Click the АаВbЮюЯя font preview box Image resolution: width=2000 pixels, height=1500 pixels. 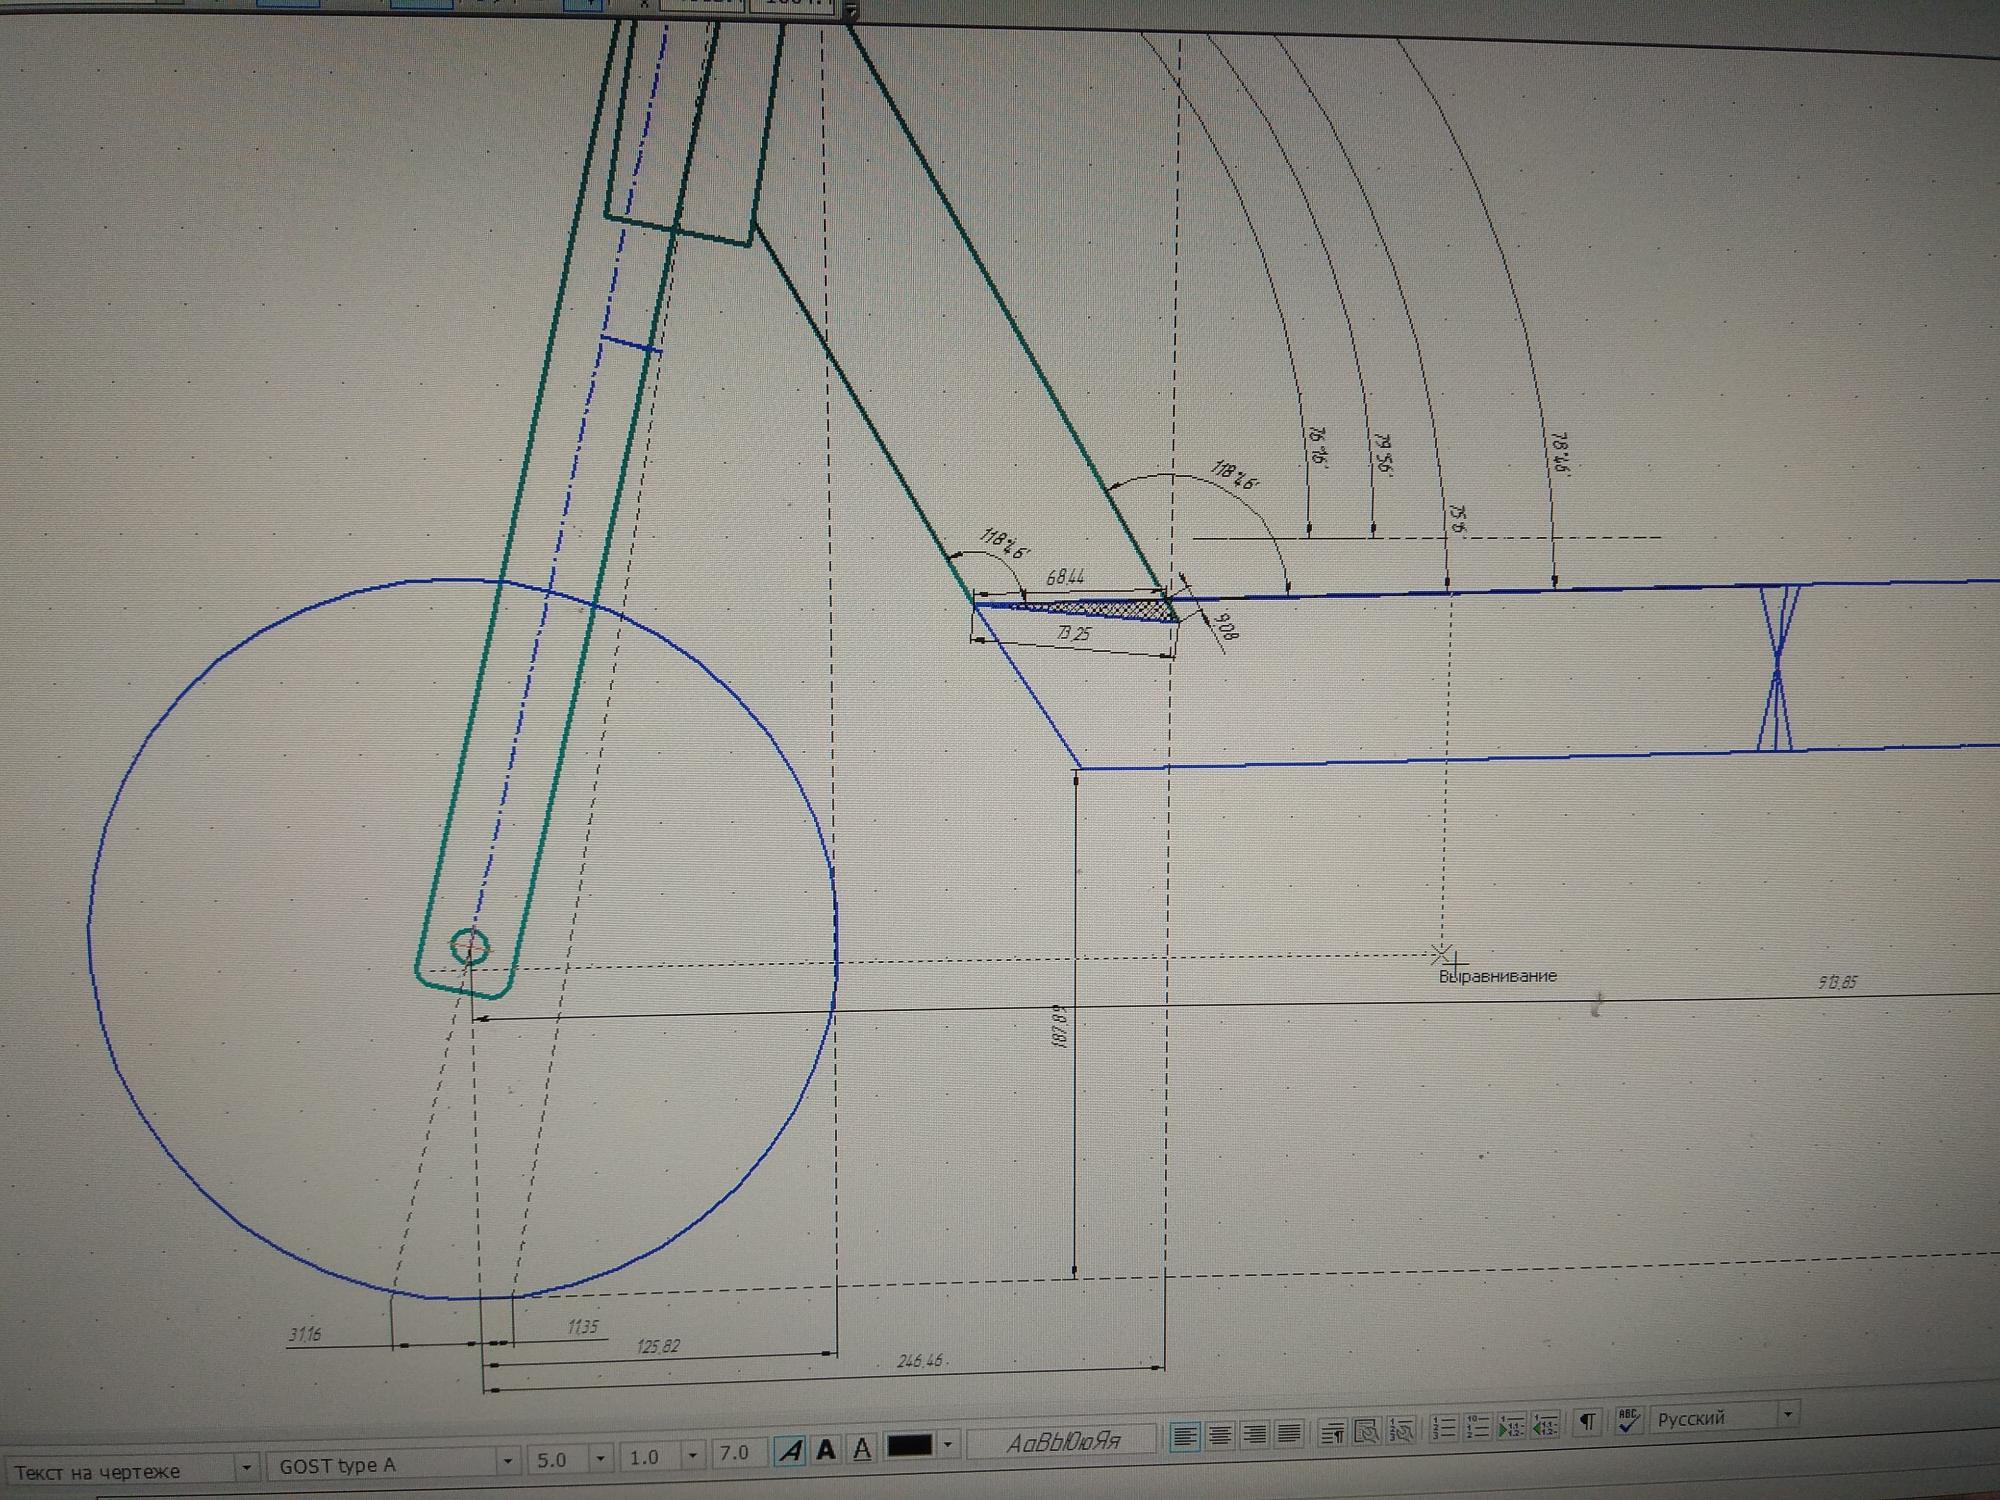[x=1063, y=1441]
